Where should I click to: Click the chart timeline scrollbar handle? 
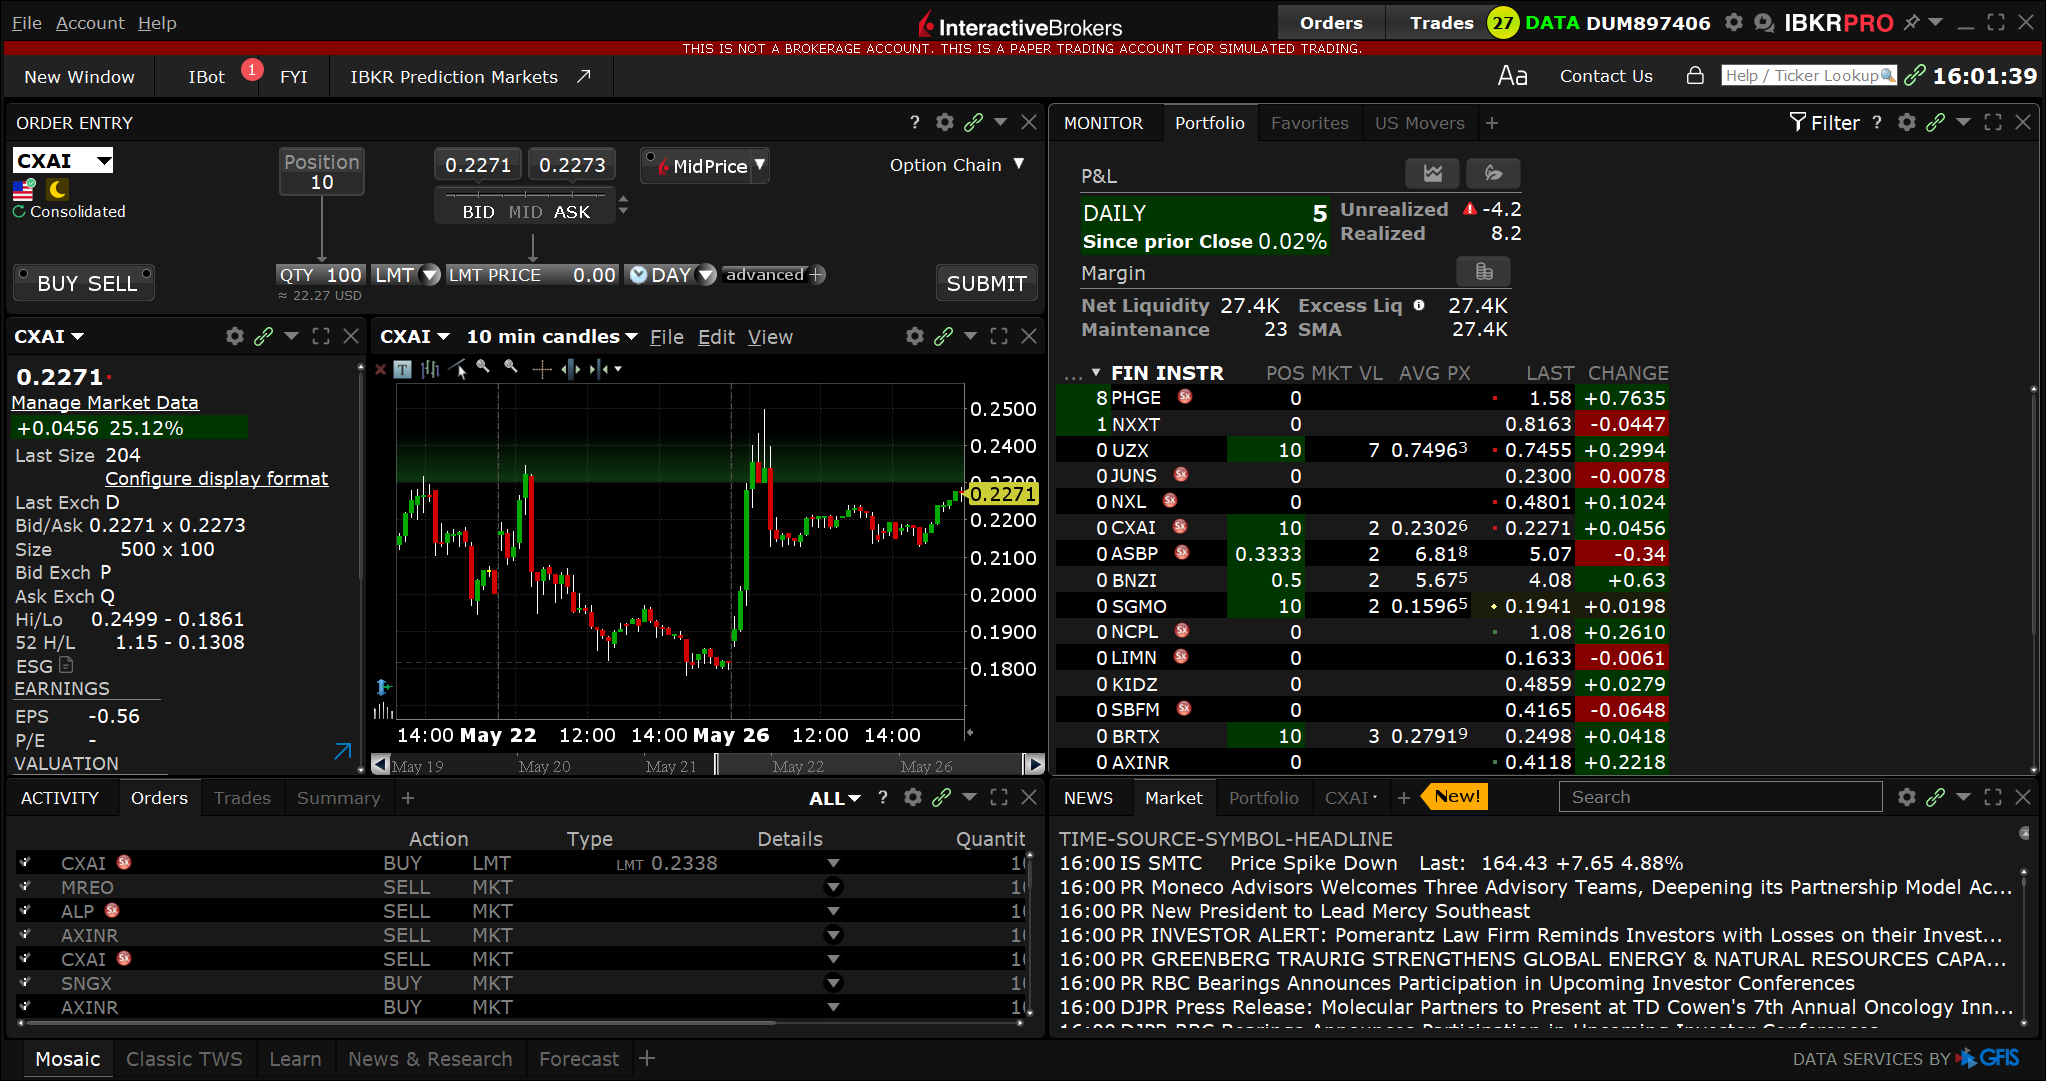[x=716, y=765]
